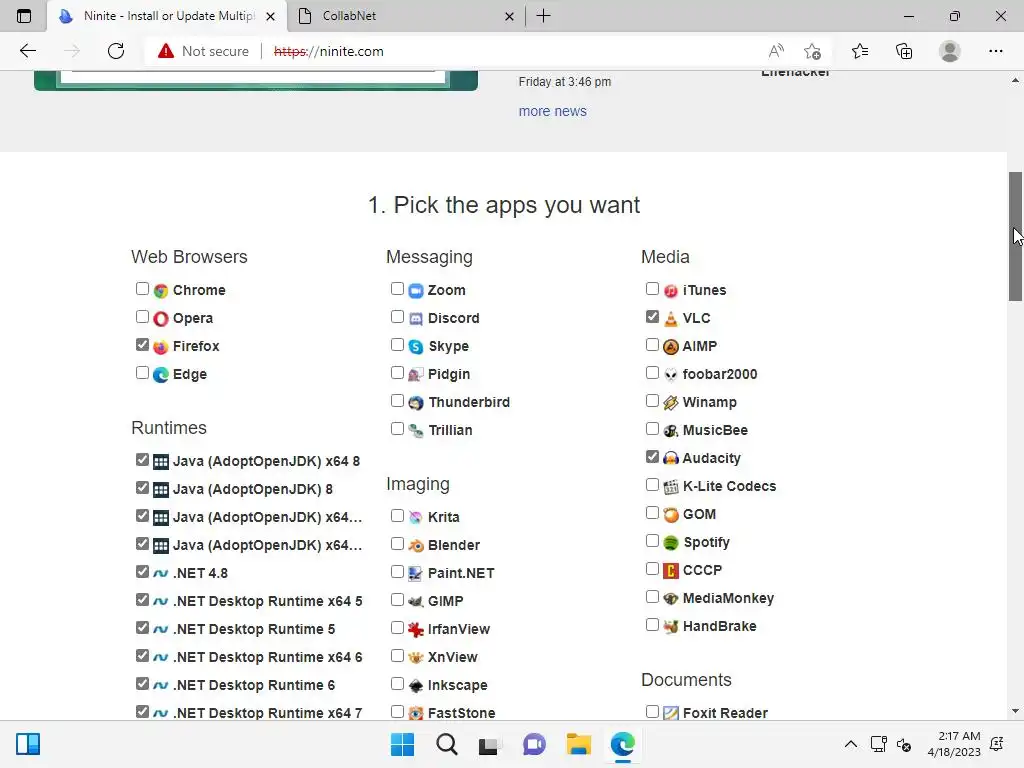Show hidden icons tray chevron
Image resolution: width=1024 pixels, height=768 pixels.
coord(850,744)
